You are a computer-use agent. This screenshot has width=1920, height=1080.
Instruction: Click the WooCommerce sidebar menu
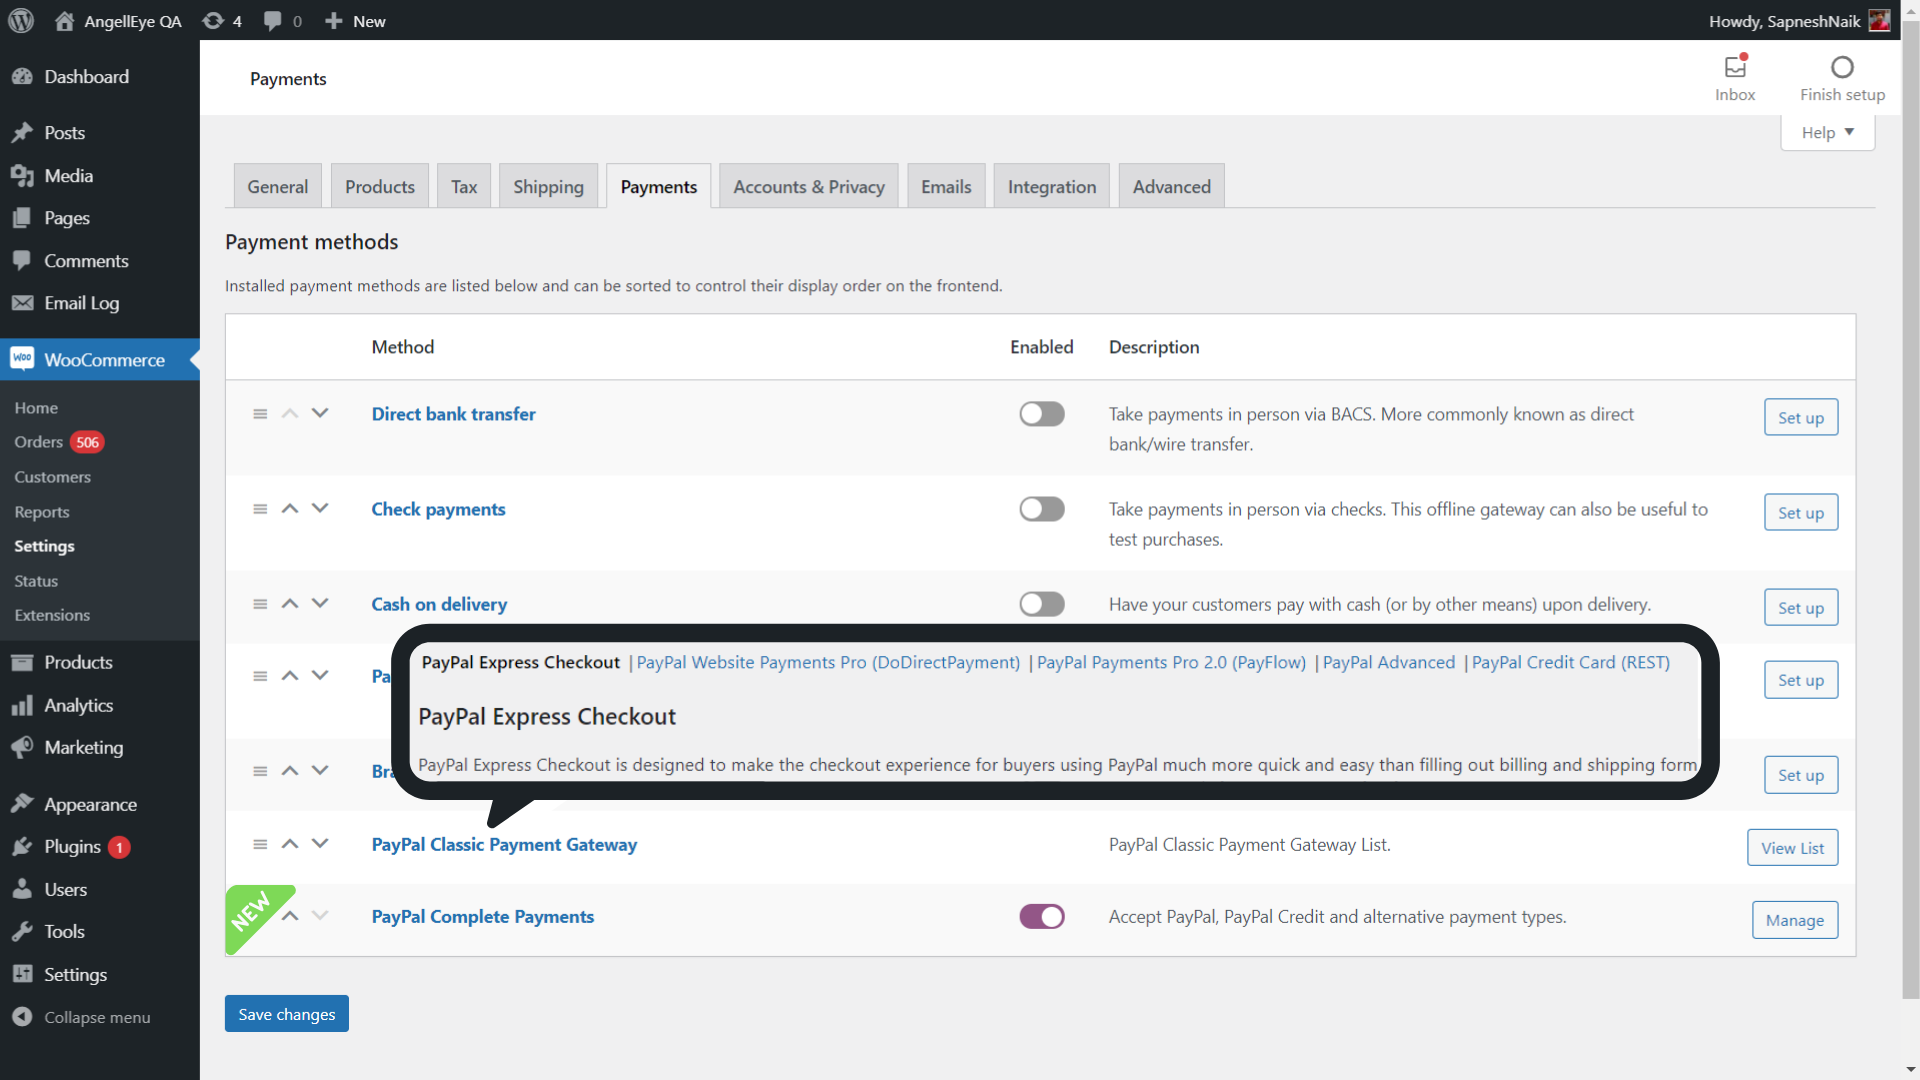tap(100, 360)
